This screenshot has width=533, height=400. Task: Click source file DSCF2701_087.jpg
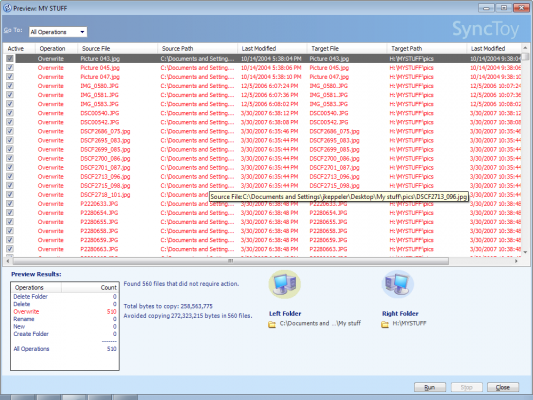105,168
